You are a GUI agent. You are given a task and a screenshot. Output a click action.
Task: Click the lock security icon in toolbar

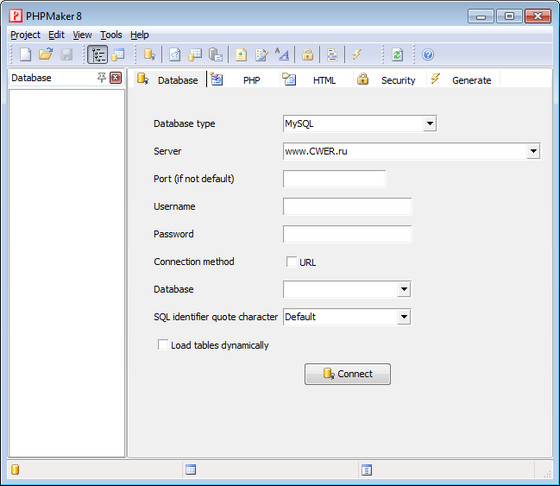pos(308,55)
